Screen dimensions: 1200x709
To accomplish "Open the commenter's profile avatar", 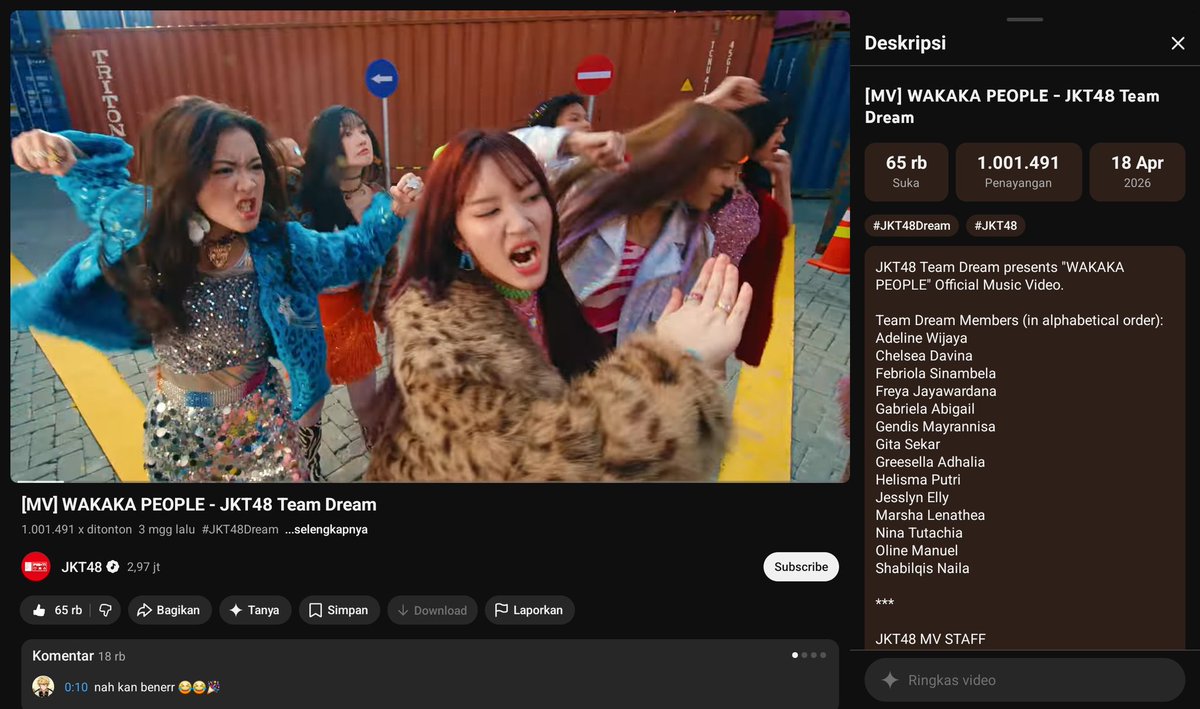I will tap(43, 686).
